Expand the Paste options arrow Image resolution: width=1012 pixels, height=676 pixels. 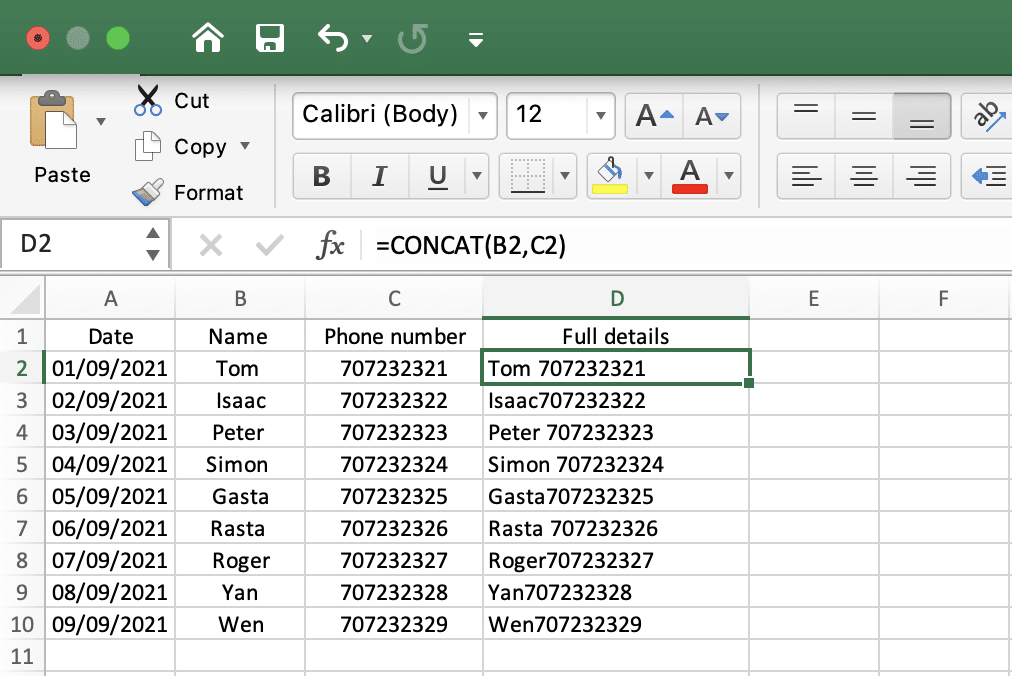[101, 121]
